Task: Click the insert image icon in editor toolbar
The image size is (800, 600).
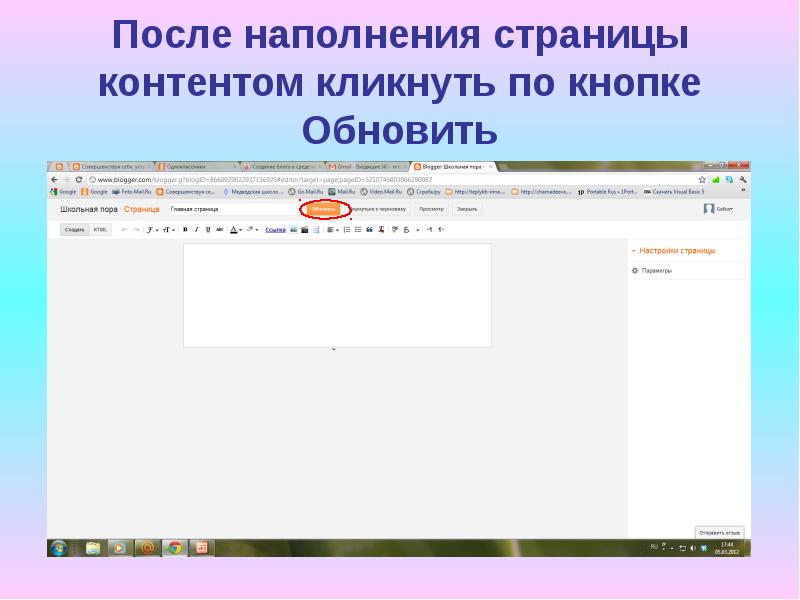Action: coord(294,230)
